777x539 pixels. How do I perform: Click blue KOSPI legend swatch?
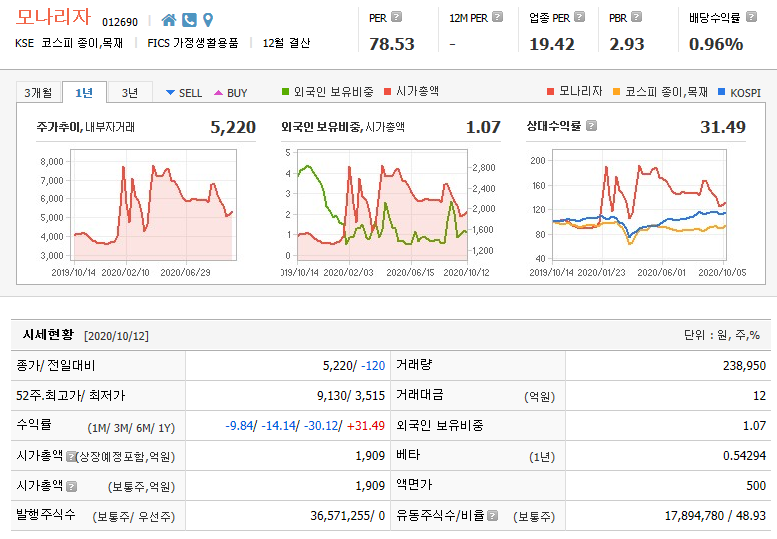pyautogui.click(x=722, y=92)
